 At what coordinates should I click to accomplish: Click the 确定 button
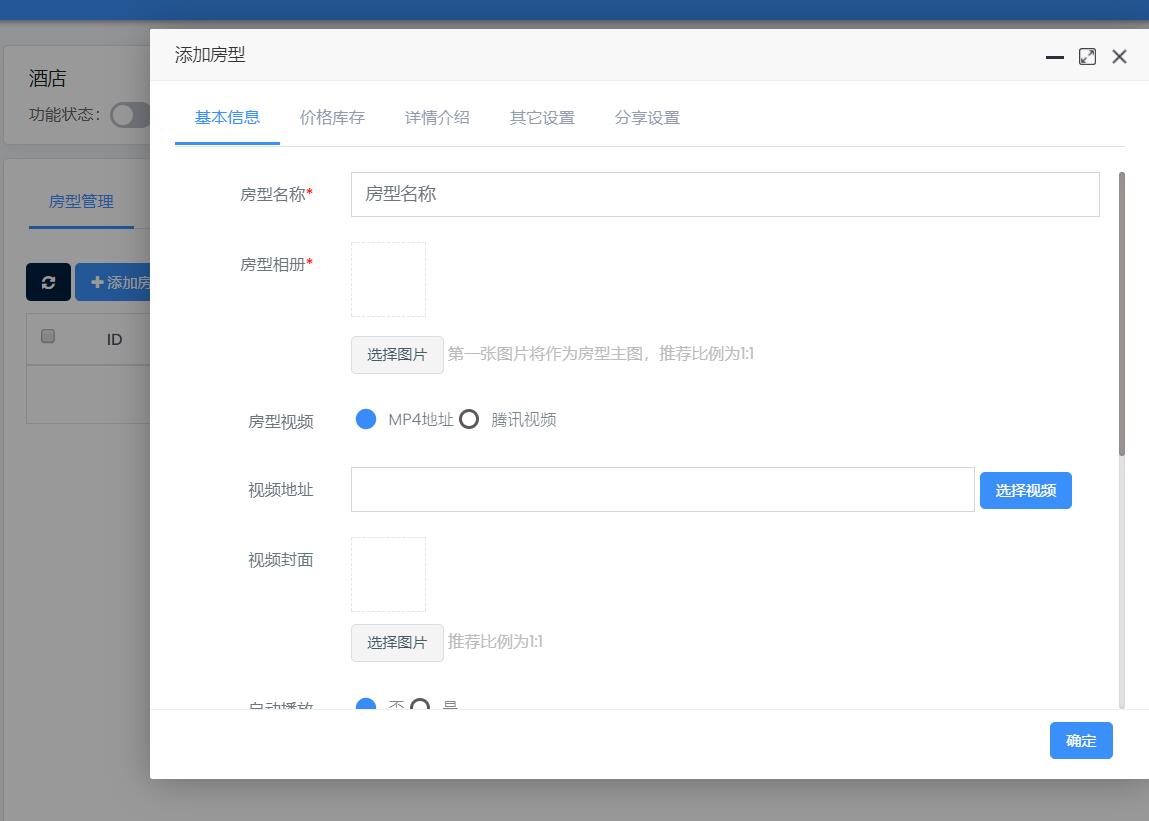pyautogui.click(x=1081, y=740)
